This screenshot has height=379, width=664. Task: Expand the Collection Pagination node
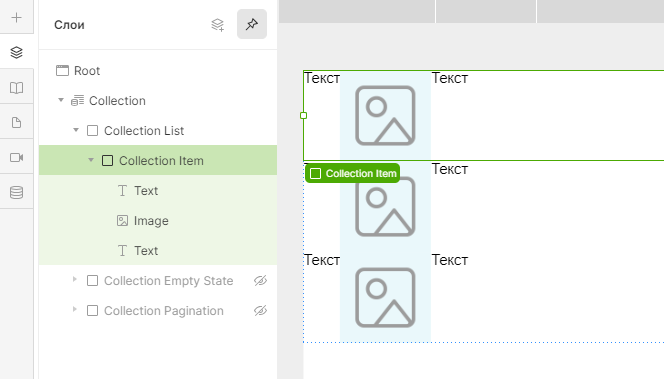point(75,310)
